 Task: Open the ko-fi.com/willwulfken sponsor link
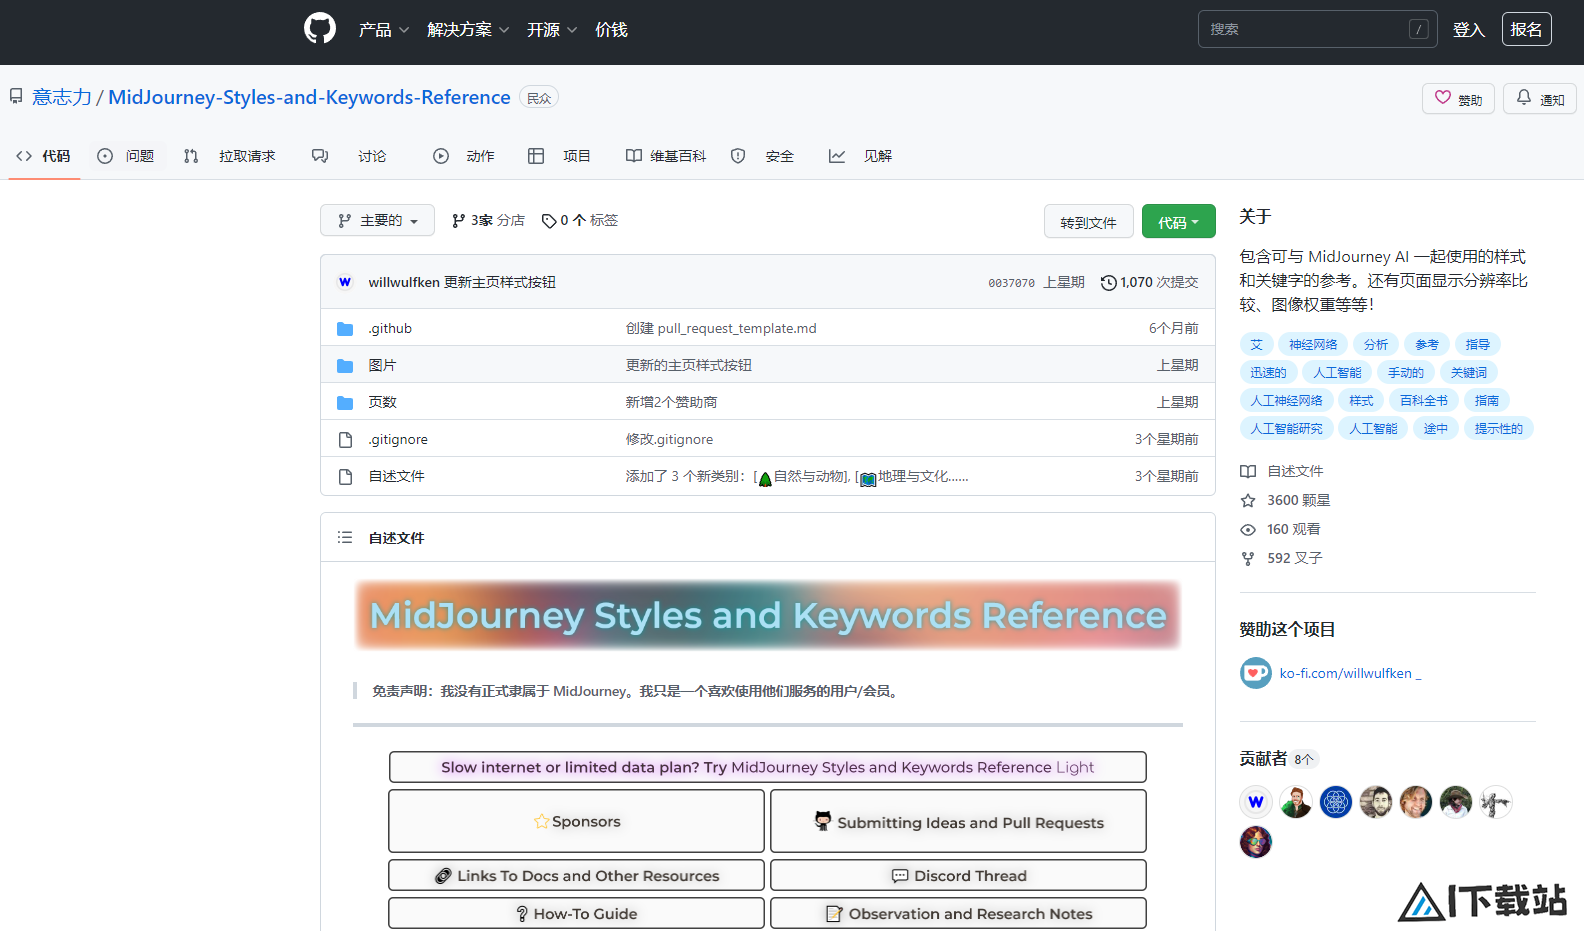point(1350,673)
